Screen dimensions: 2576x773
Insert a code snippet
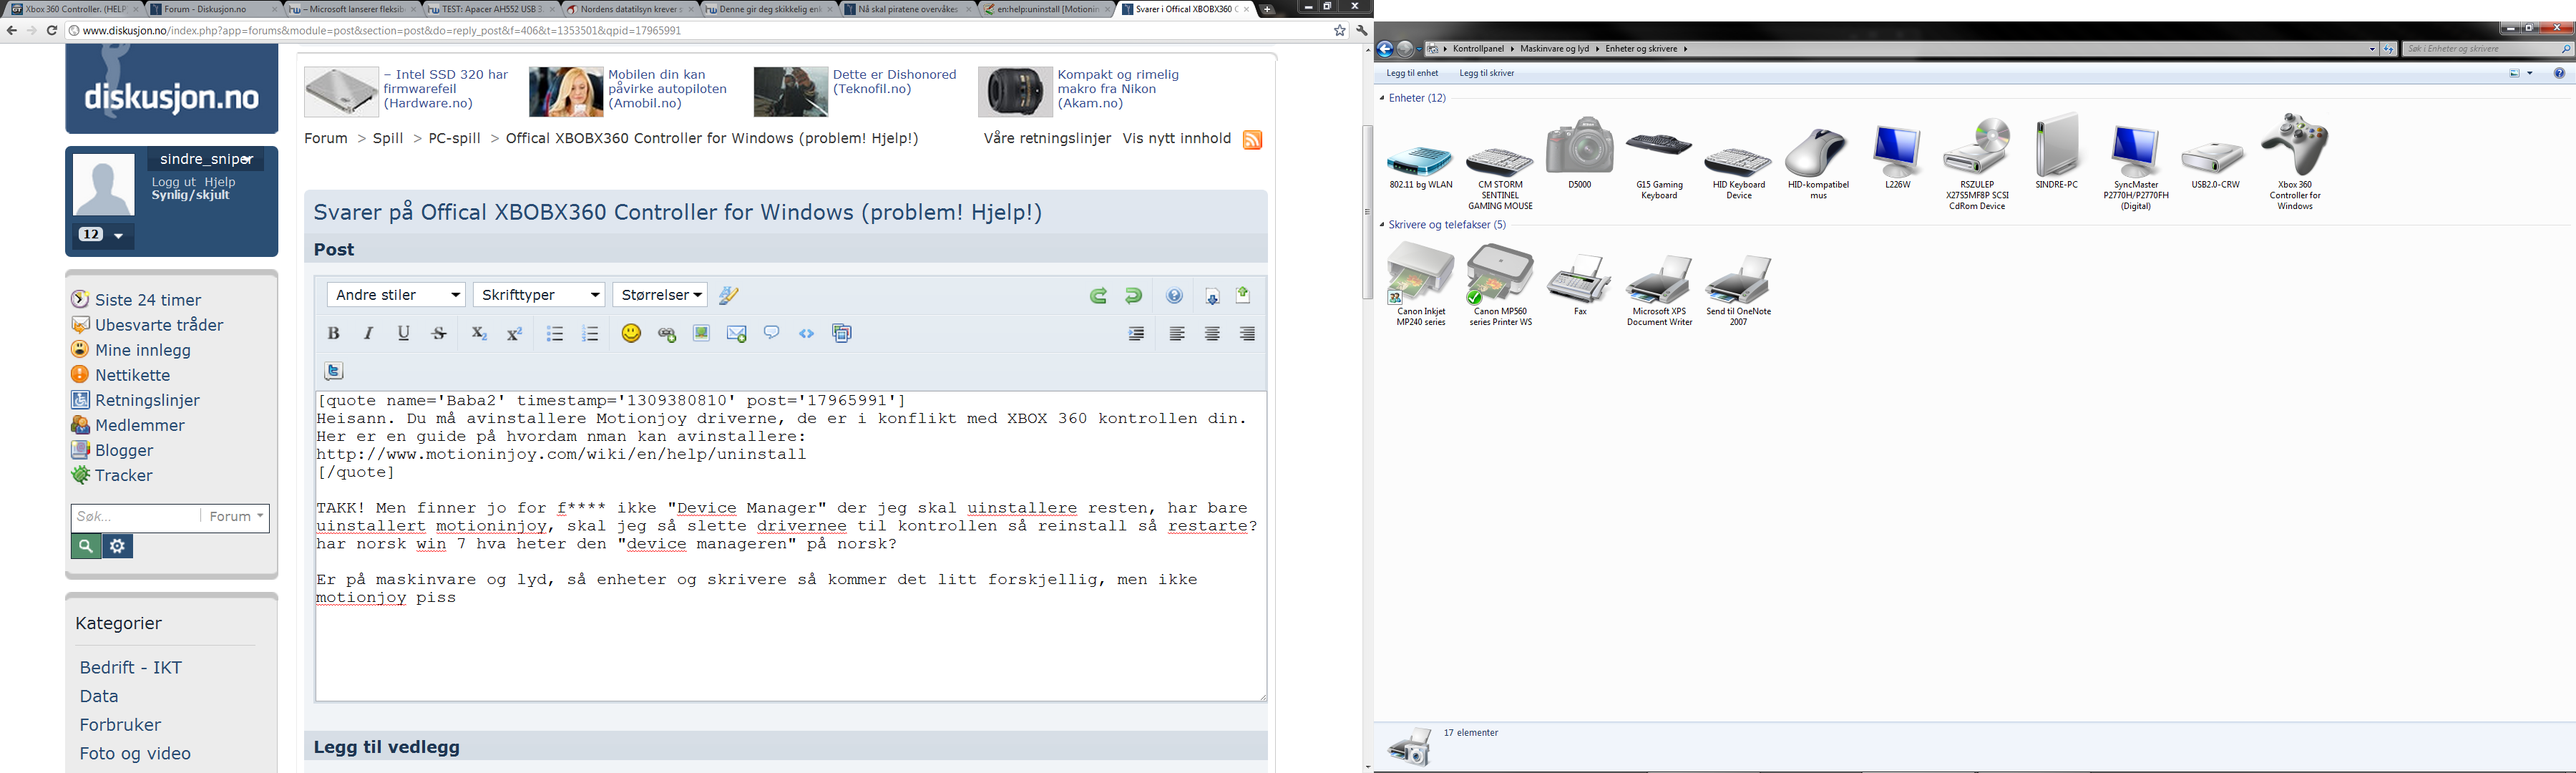point(806,333)
